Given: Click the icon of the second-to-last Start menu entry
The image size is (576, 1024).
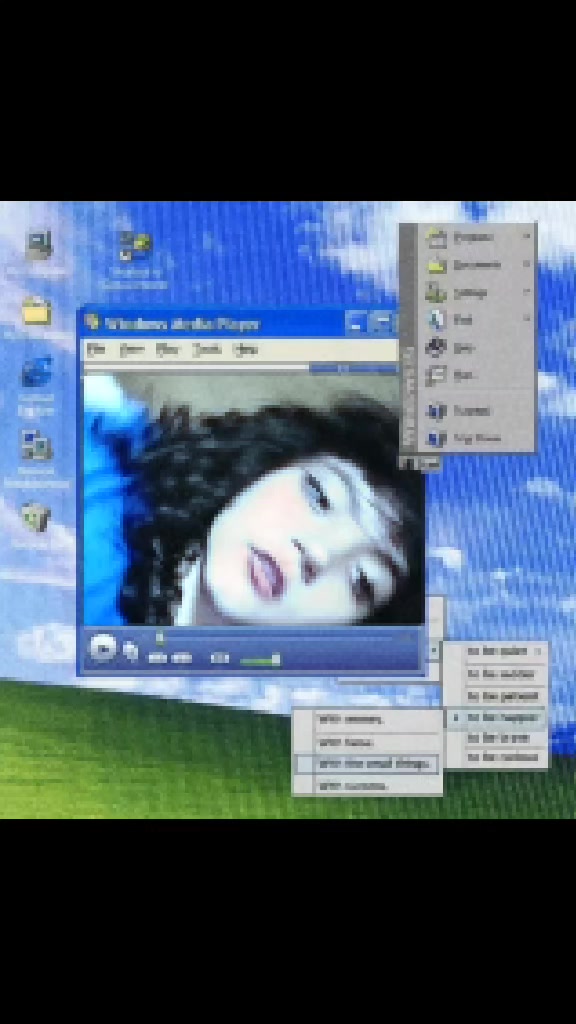Looking at the screenshot, I should coord(436,411).
